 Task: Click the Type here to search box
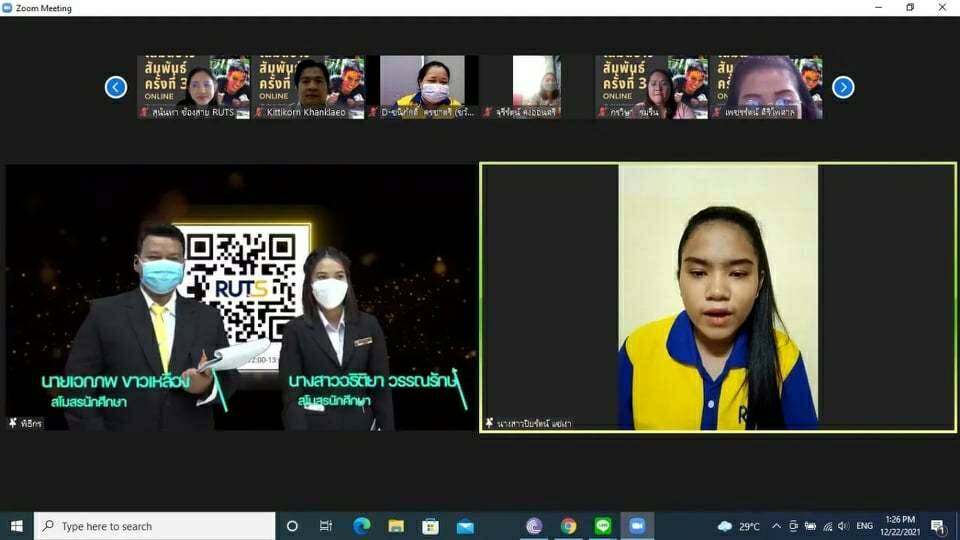coord(155,526)
